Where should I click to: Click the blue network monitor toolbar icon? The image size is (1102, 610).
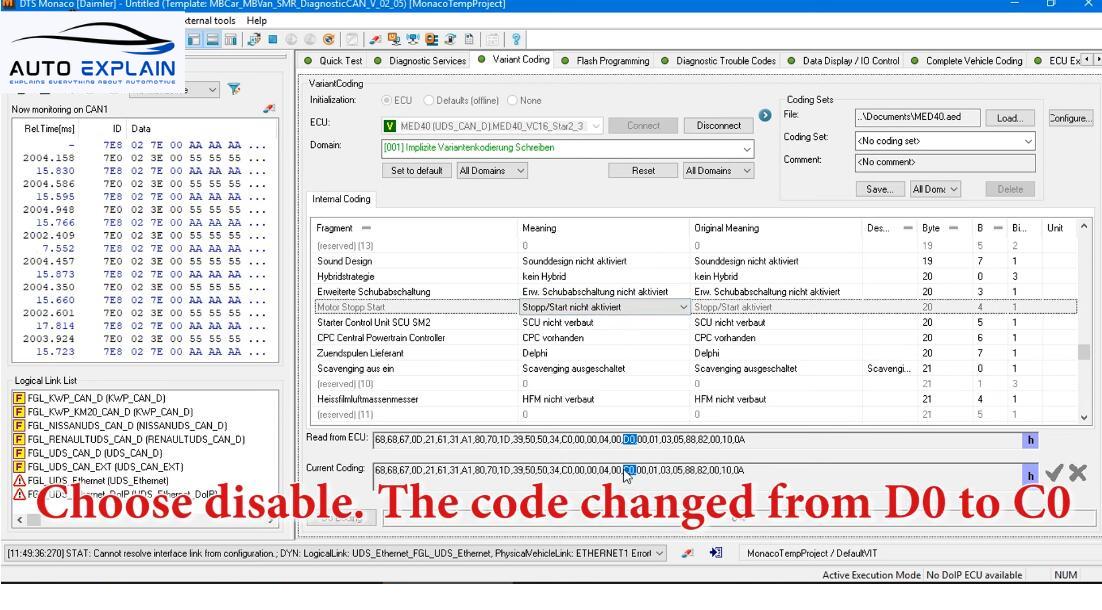(413, 39)
